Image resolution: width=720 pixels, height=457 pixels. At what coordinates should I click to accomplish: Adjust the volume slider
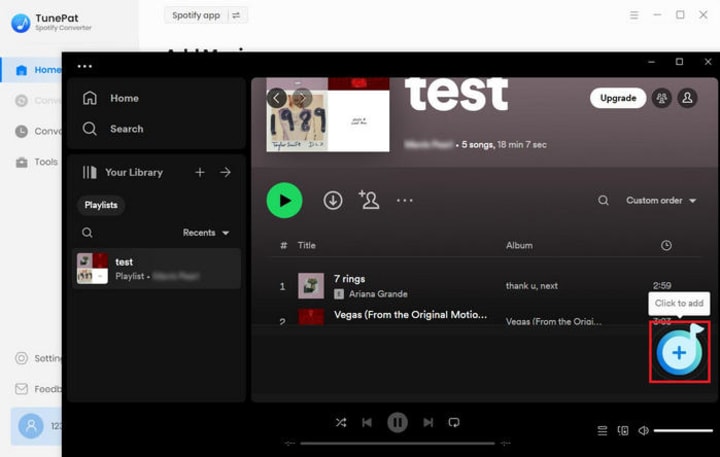coord(683,431)
